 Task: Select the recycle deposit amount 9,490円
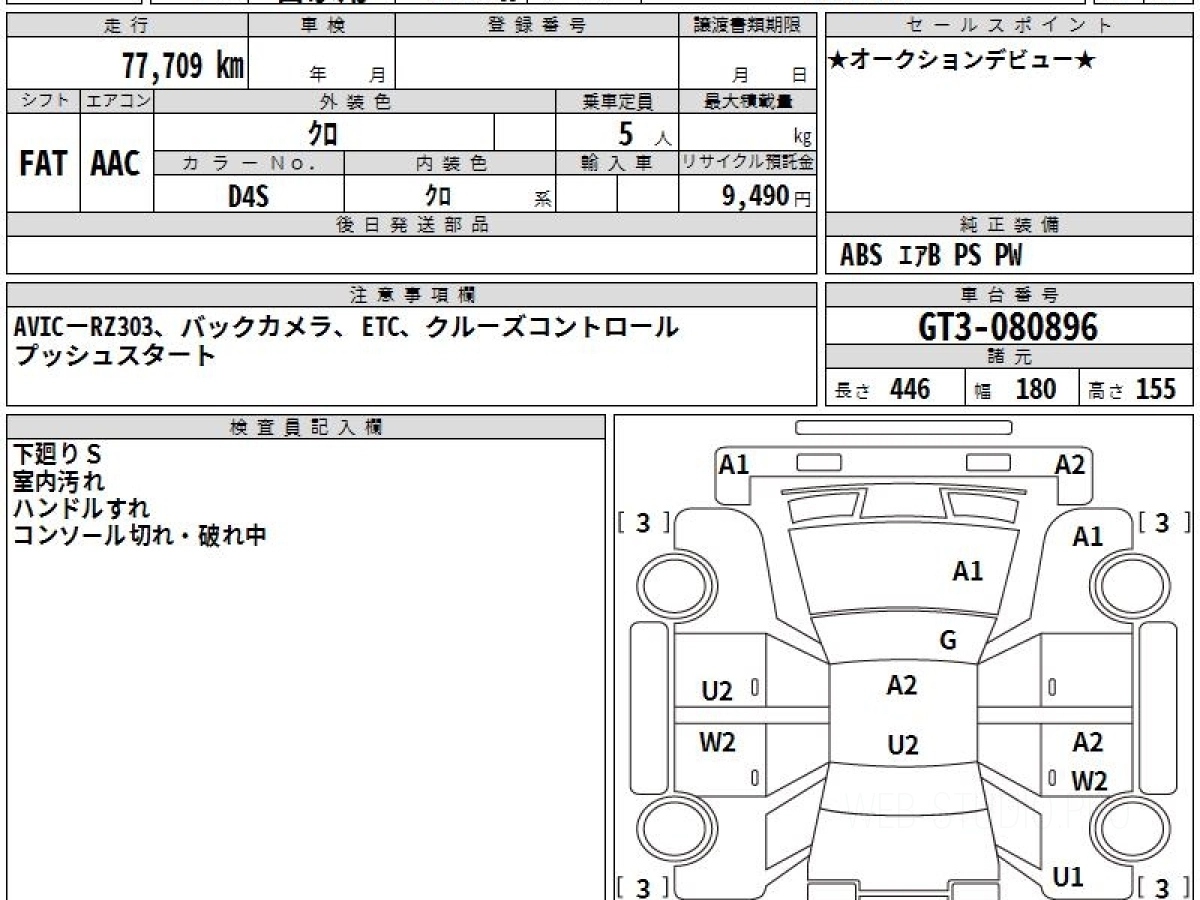tap(767, 196)
